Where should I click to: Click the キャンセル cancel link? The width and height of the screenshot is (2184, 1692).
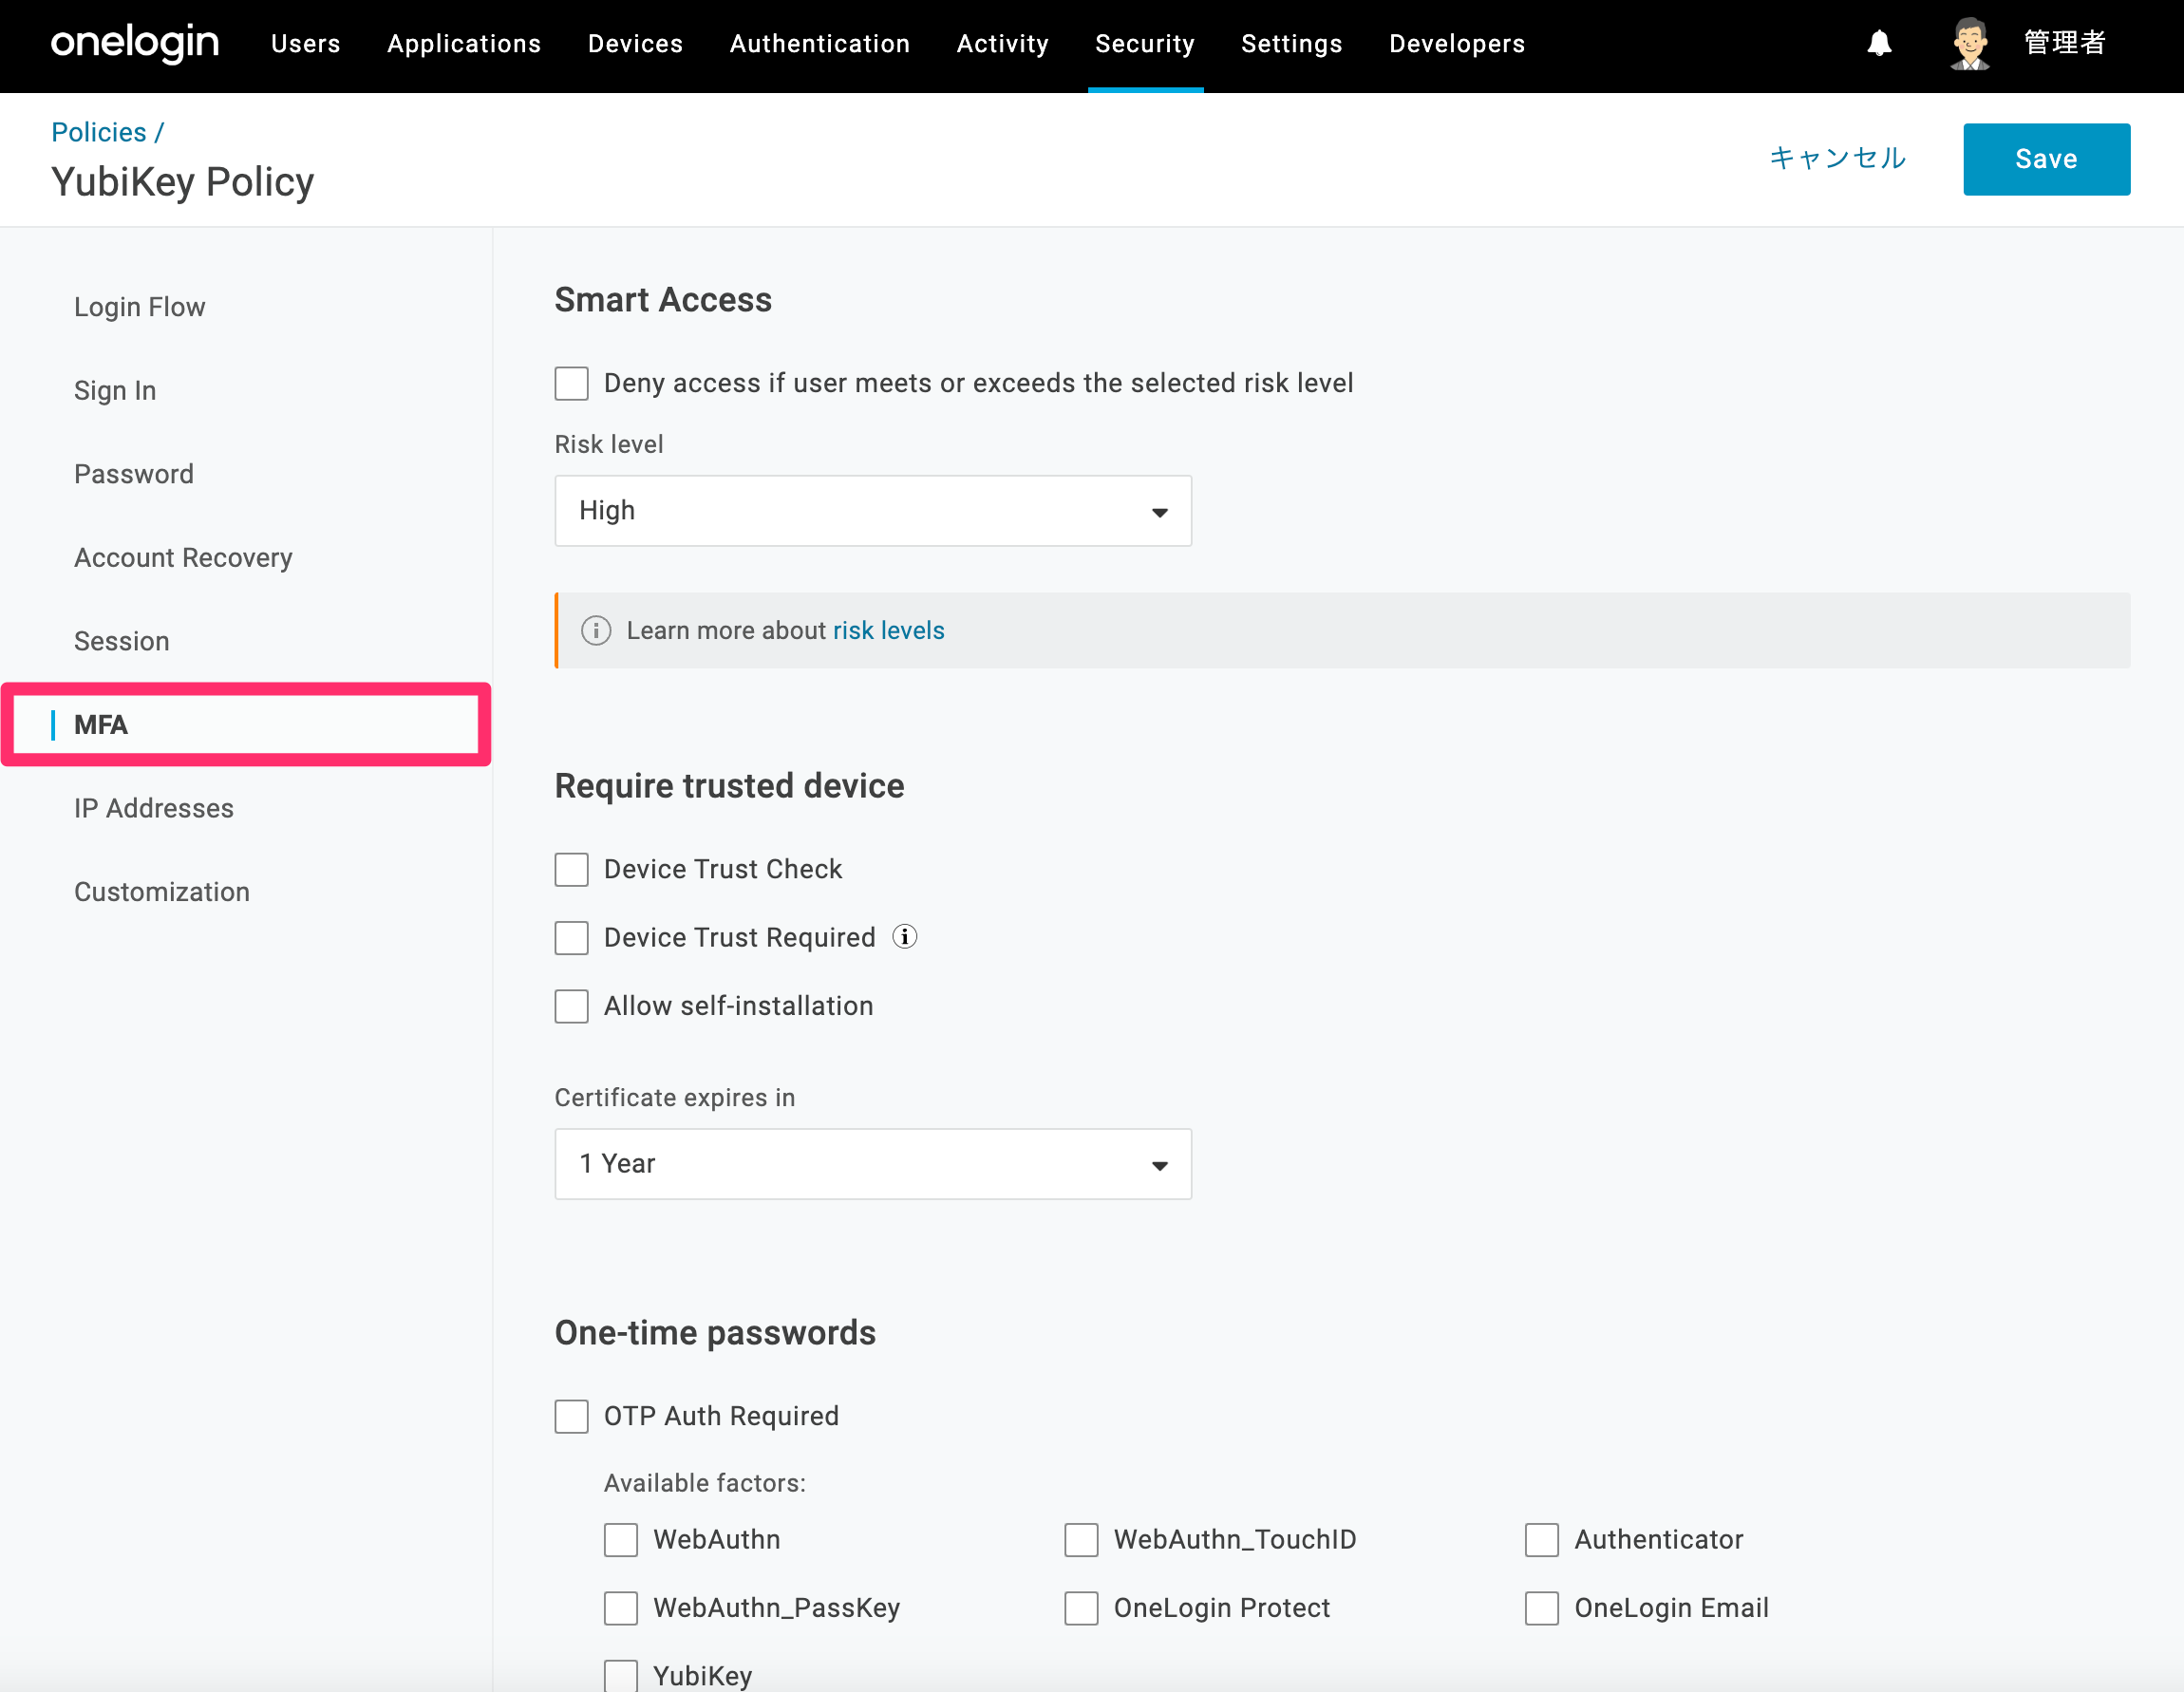coord(1838,158)
